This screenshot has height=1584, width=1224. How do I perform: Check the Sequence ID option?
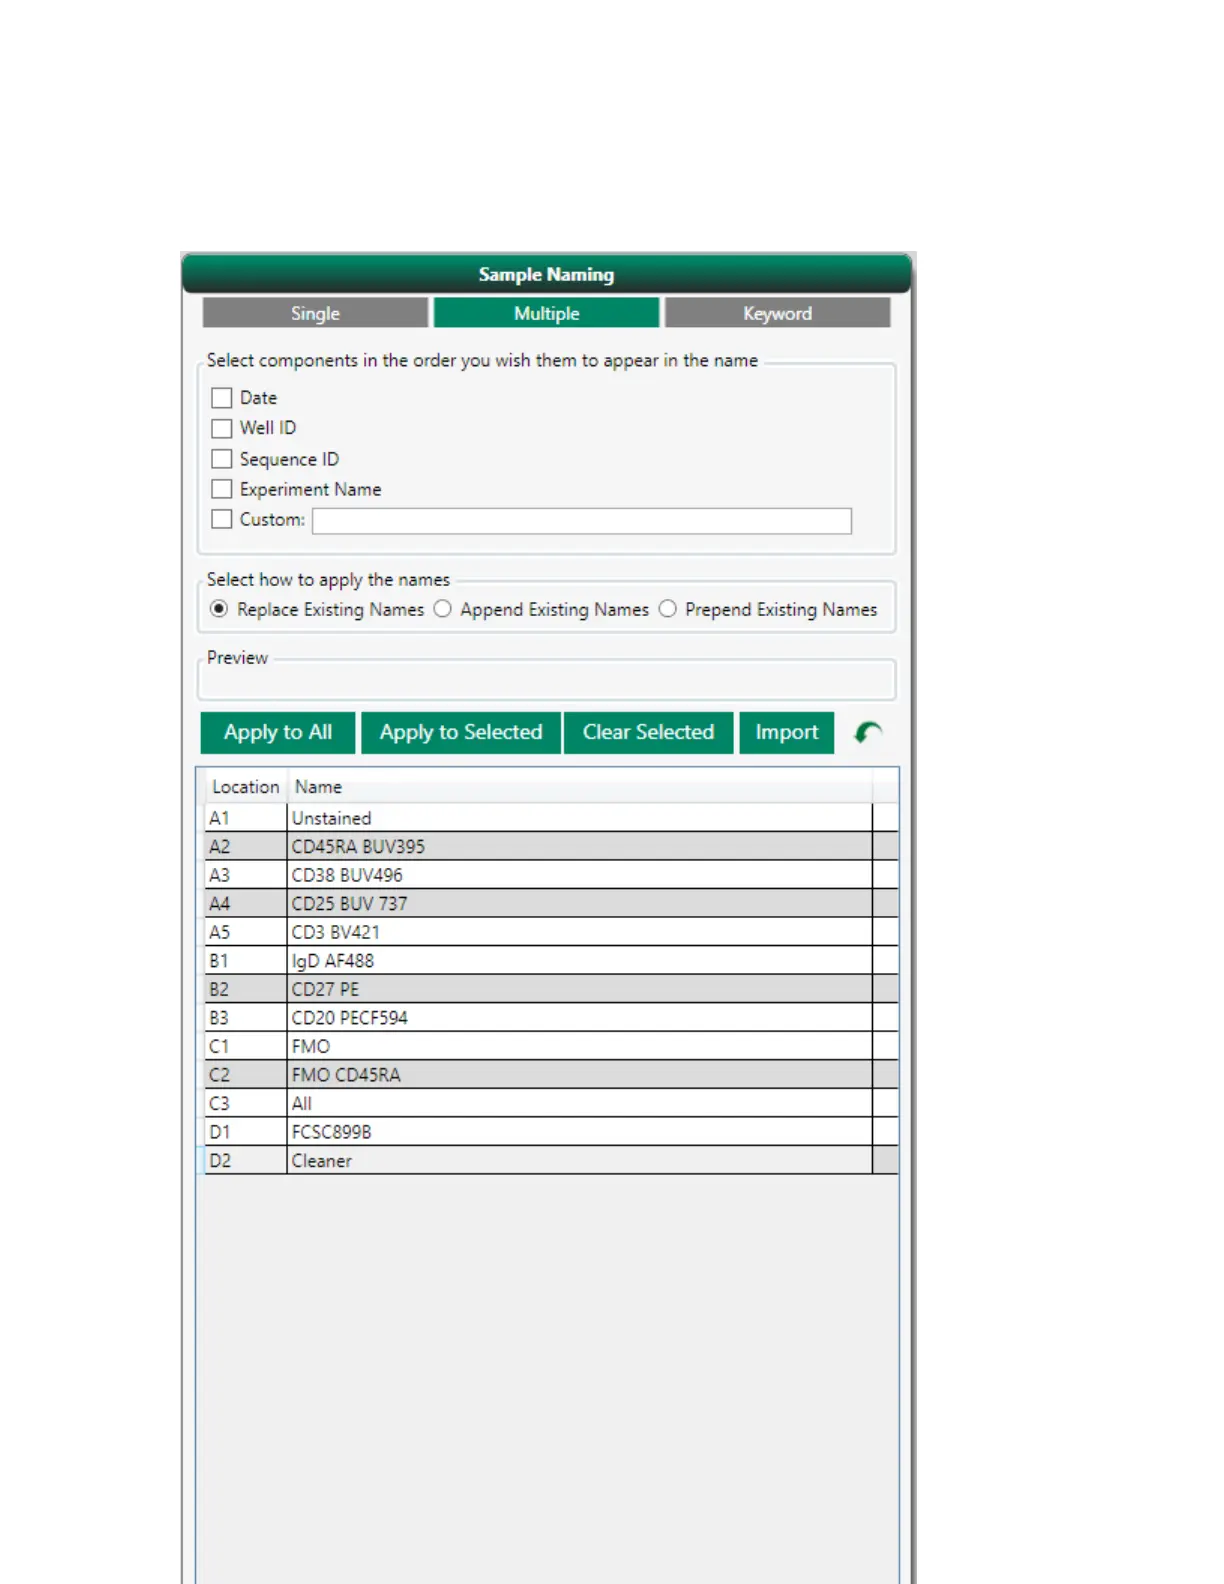(x=222, y=459)
